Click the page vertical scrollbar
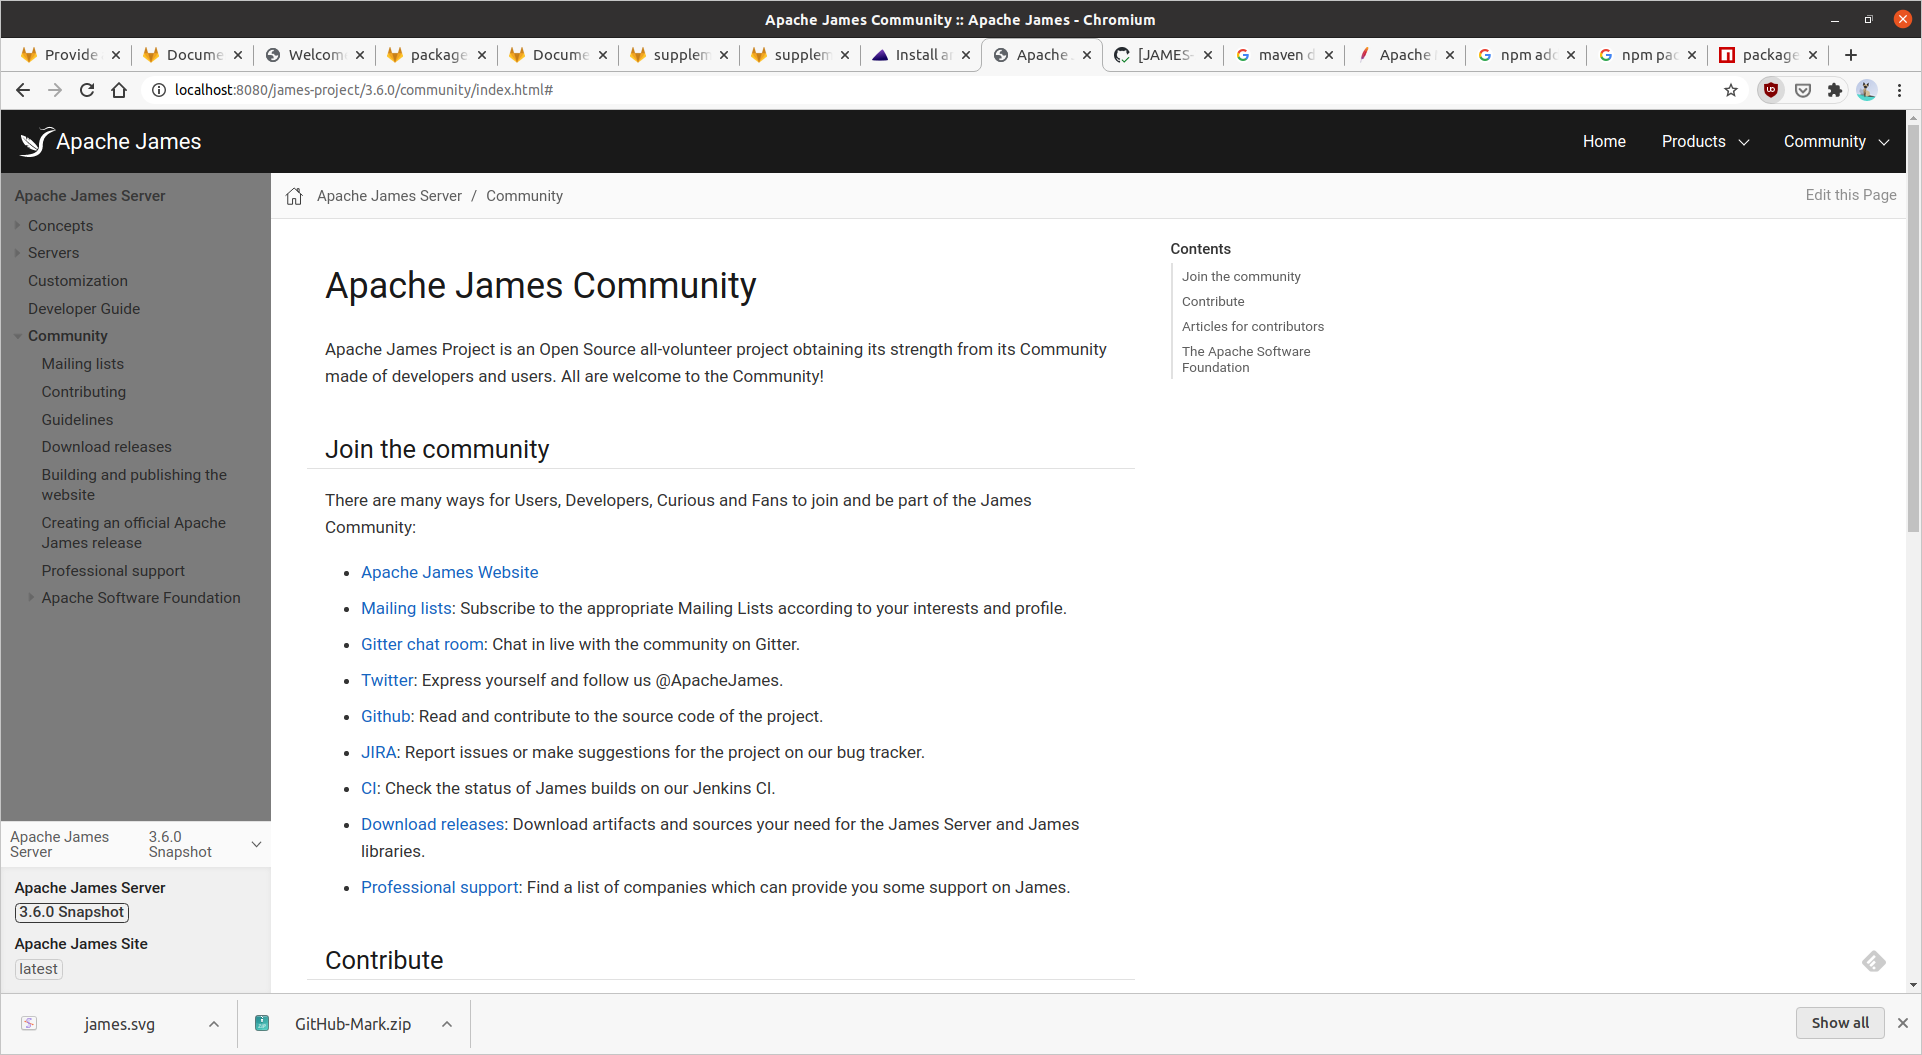Screen dimensions: 1922x1055 pyautogui.click(x=1913, y=330)
